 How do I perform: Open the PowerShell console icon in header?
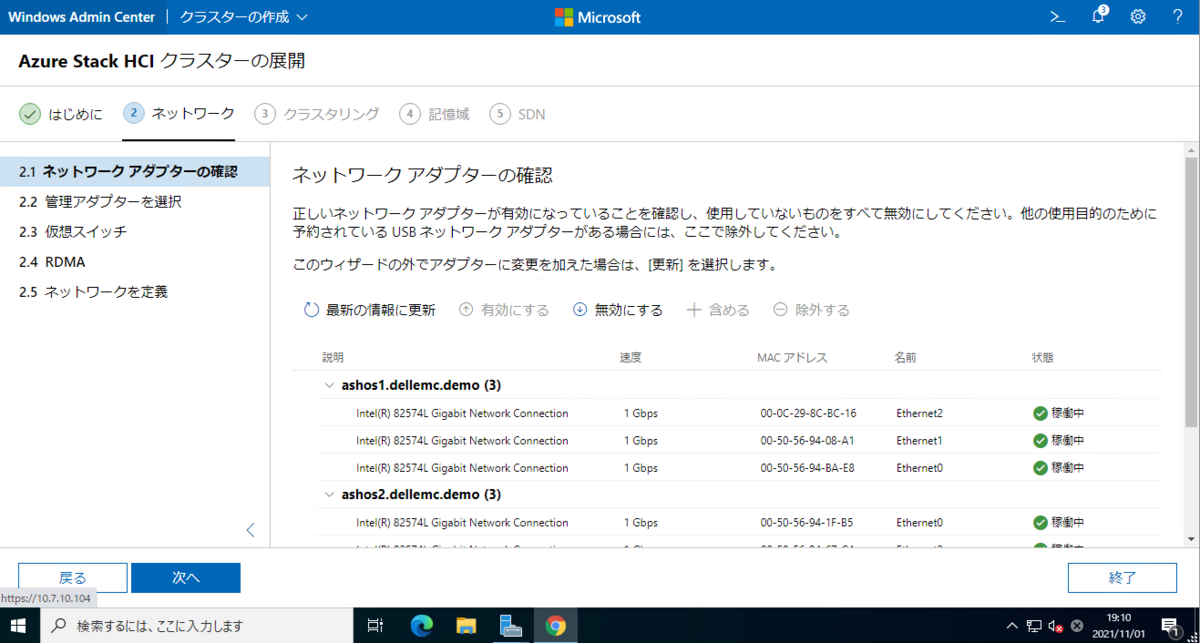(1057, 17)
